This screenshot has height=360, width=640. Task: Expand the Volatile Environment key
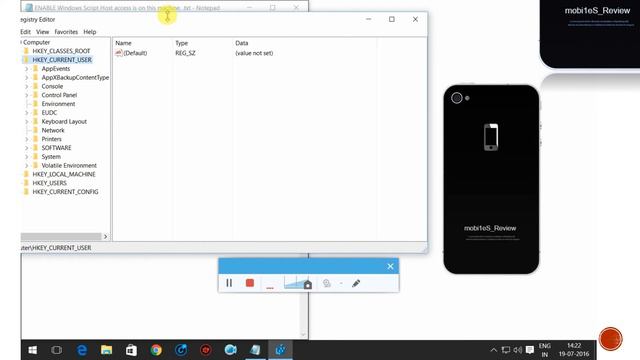27,166
